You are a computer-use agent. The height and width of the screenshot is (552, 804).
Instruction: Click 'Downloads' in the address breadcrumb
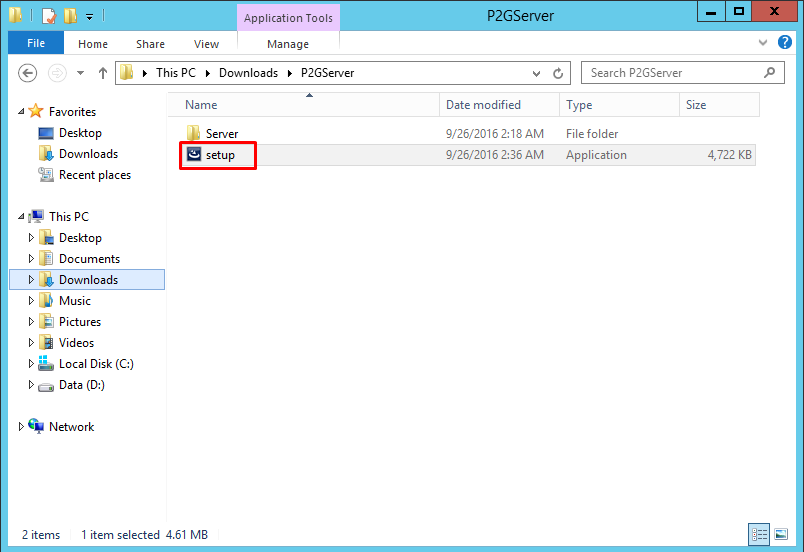coord(248,73)
